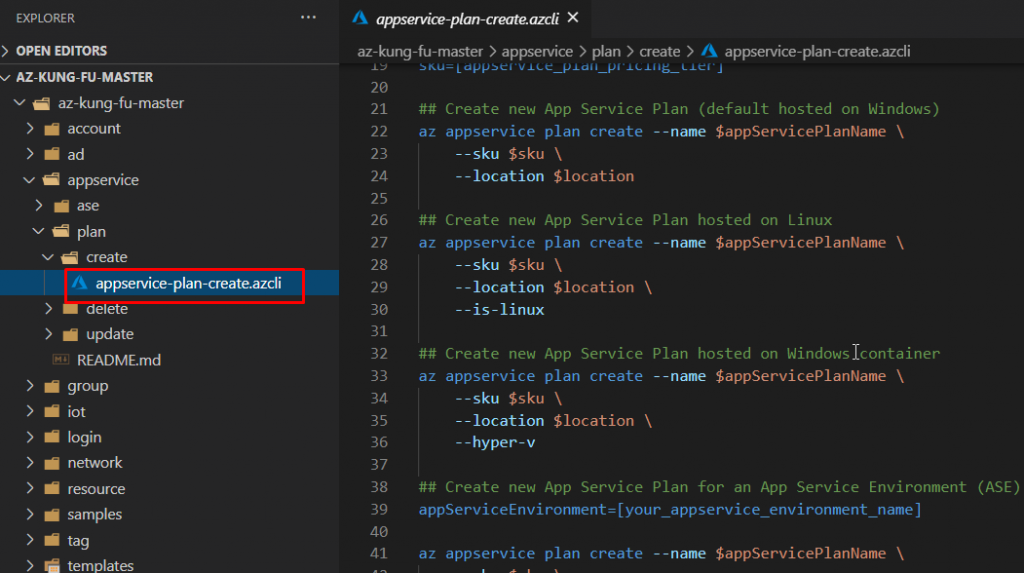The image size is (1024, 573).
Task: Open the Explorer more actions ellipsis menu
Action: (308, 18)
